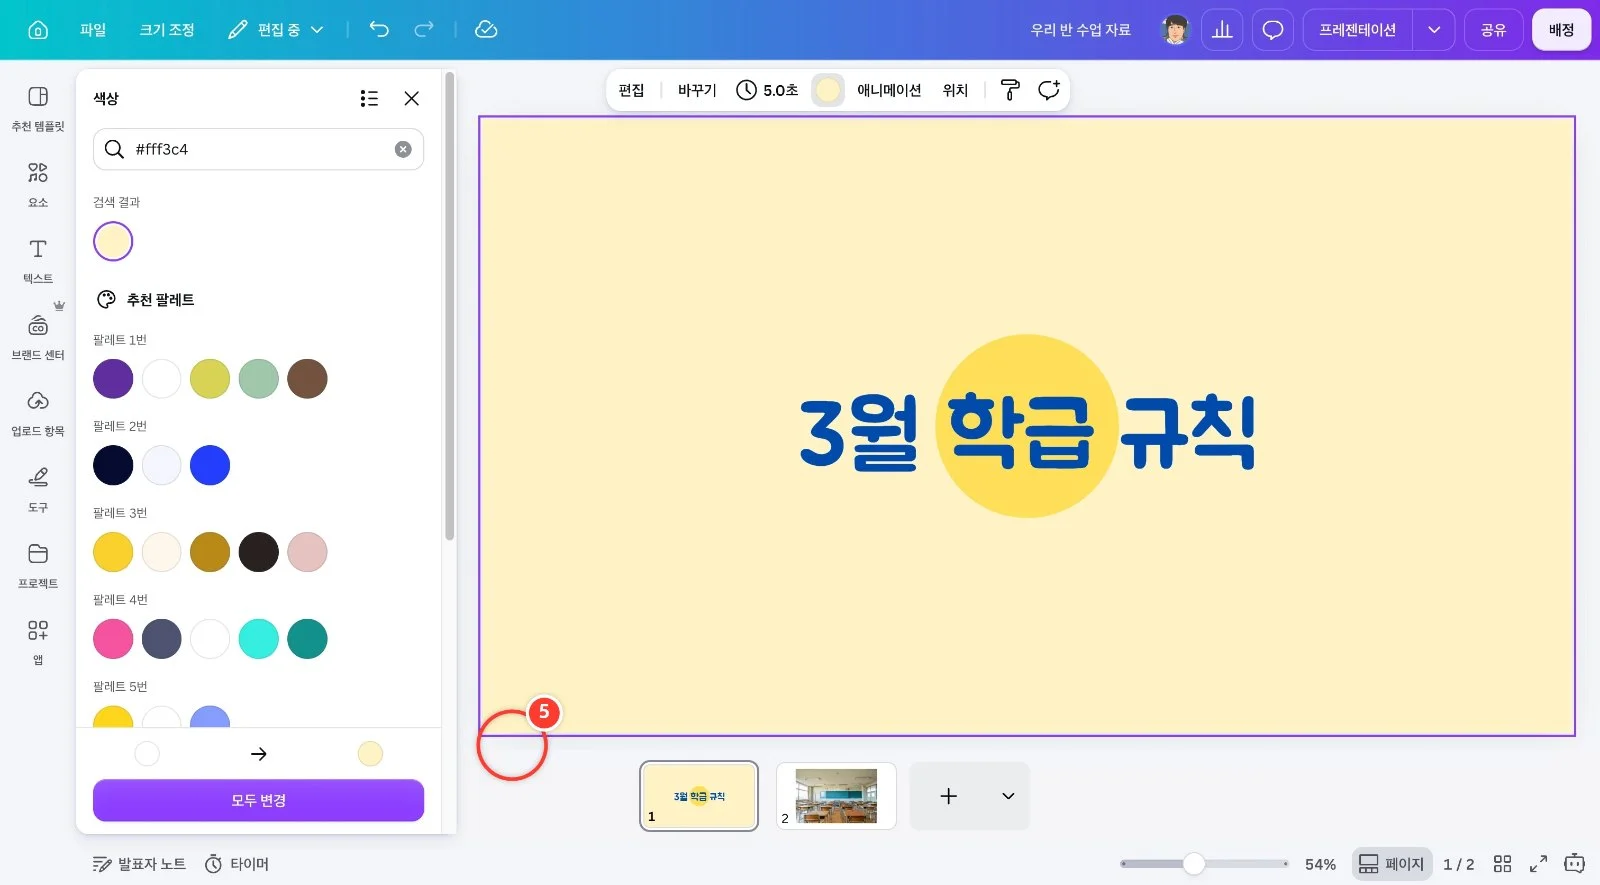Open the 텍스트 text panel
The height and width of the screenshot is (885, 1600).
(x=38, y=261)
